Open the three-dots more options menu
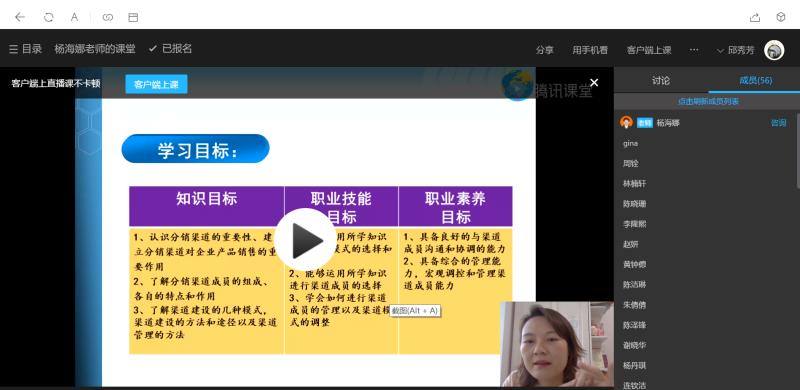 click(x=694, y=50)
